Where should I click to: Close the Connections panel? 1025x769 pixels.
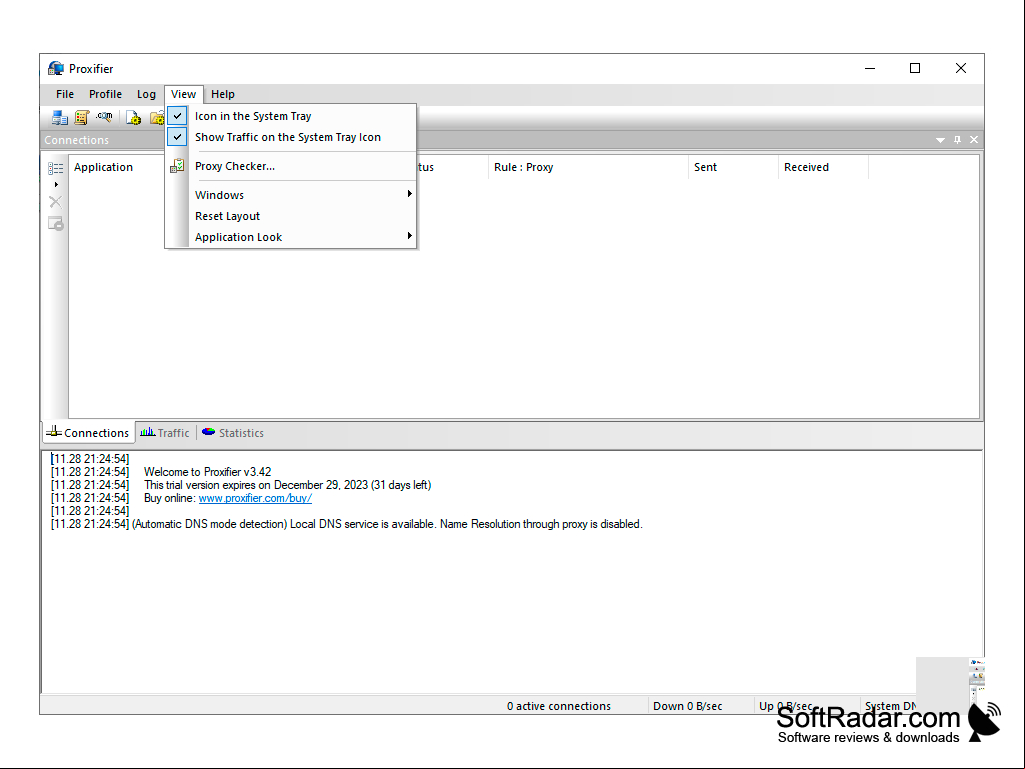click(974, 139)
